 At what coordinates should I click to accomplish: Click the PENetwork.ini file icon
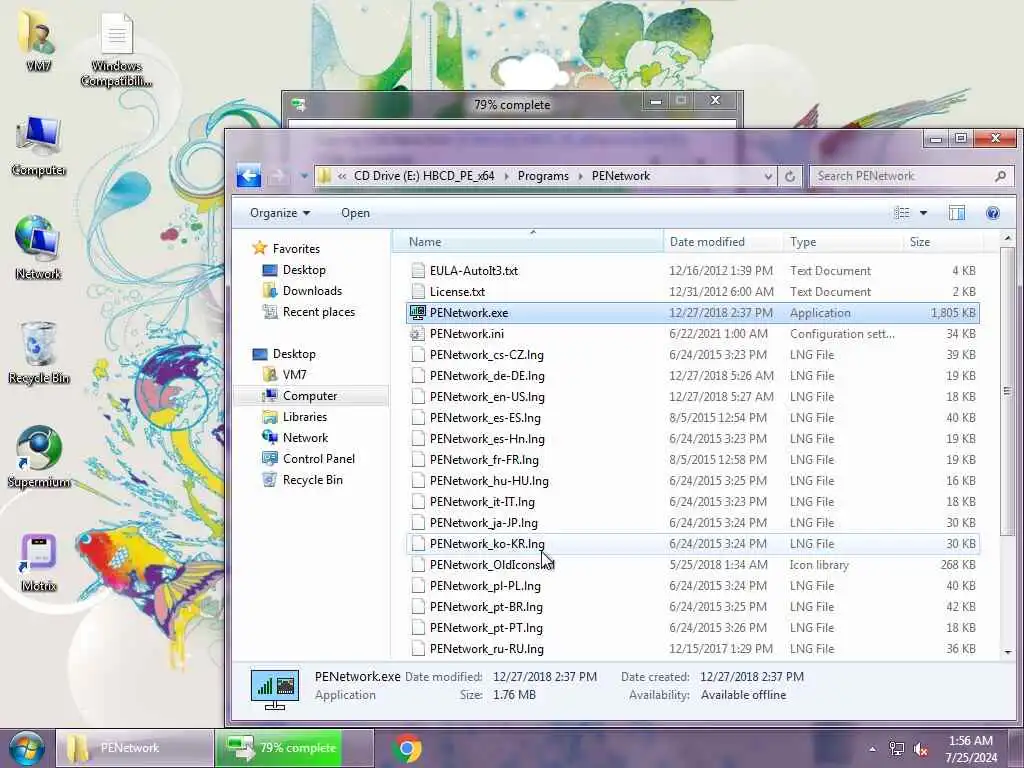click(417, 334)
